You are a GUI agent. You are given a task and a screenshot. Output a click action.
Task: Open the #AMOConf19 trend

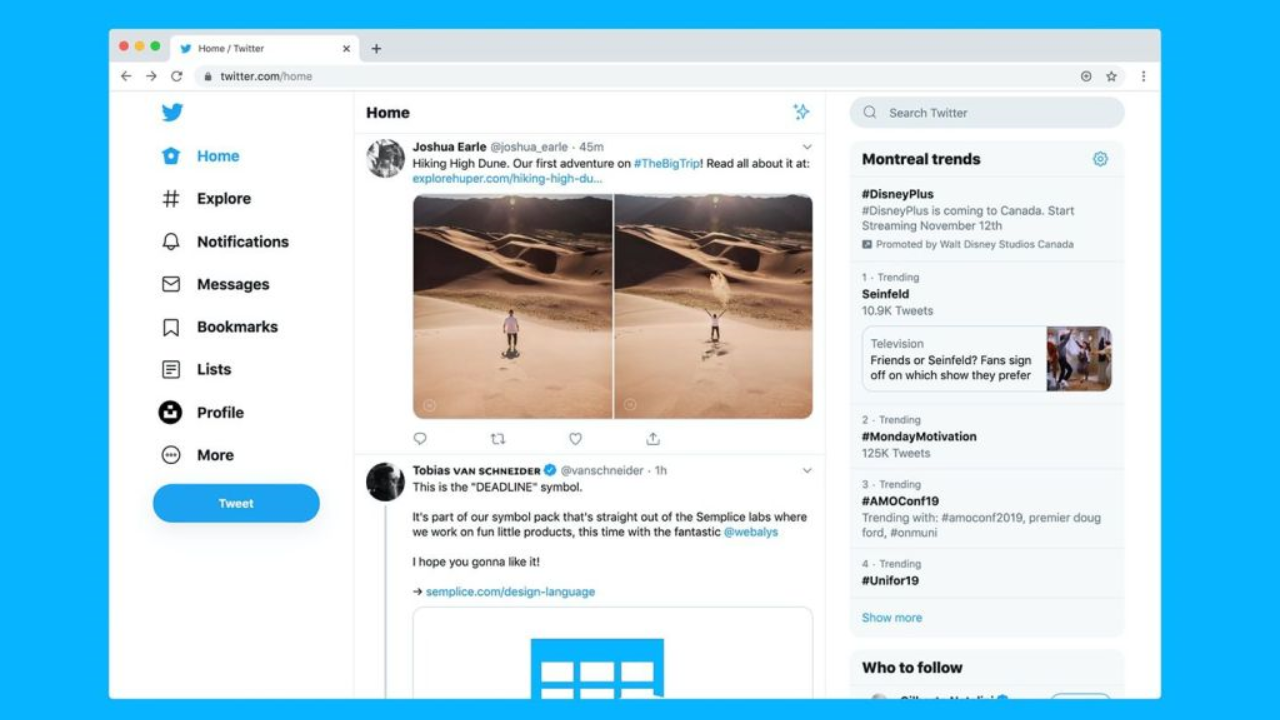pos(987,508)
